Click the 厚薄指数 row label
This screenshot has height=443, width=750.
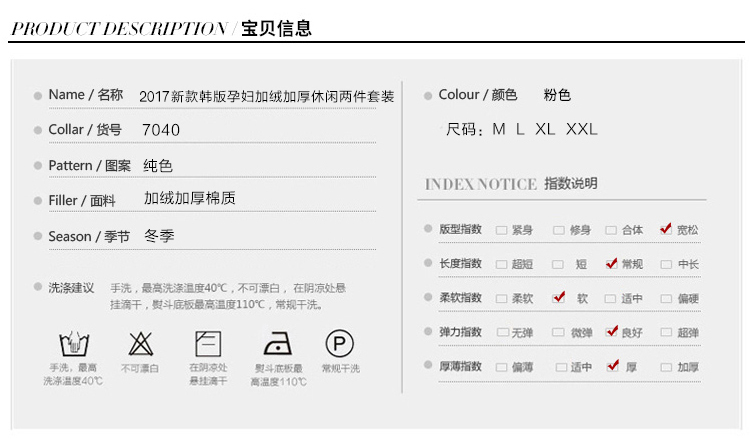[460, 366]
